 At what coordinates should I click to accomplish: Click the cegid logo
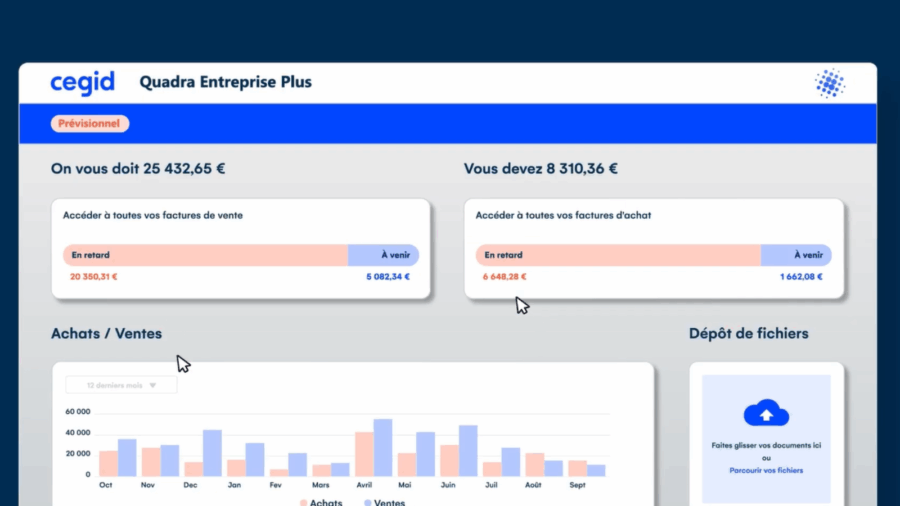[x=83, y=83]
